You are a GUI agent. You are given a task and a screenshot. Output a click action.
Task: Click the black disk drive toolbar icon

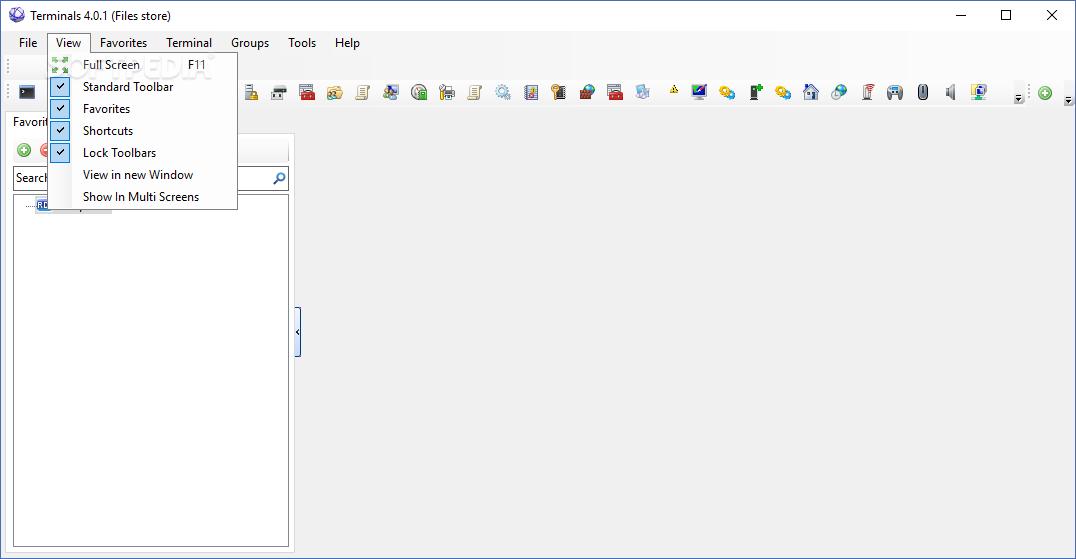click(279, 92)
